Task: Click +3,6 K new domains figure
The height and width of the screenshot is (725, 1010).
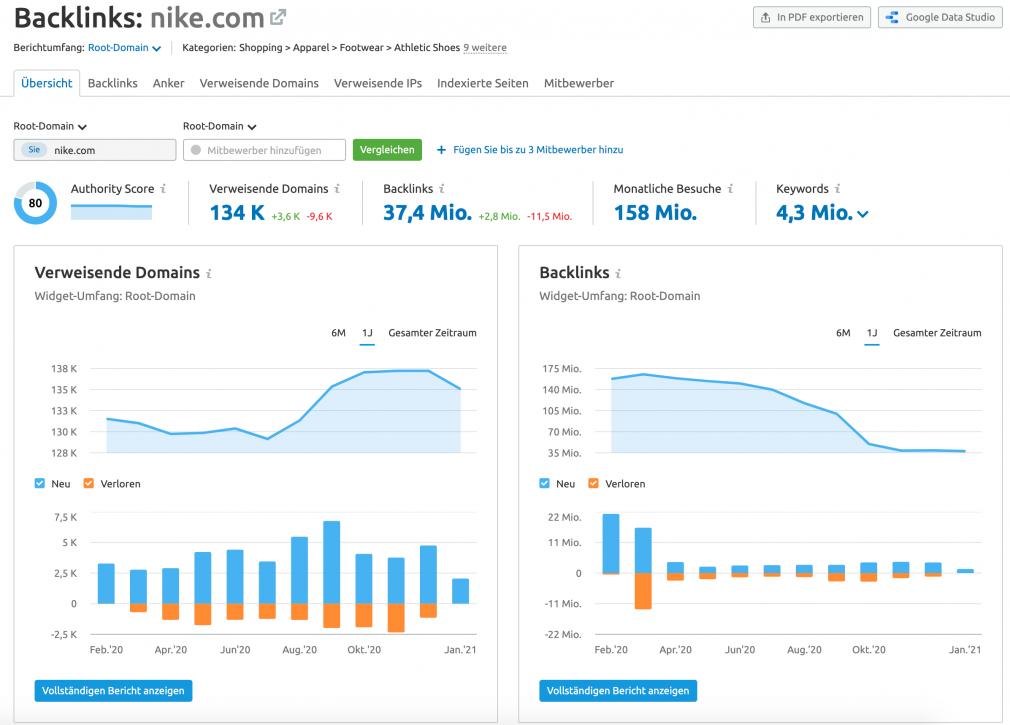Action: (285, 216)
